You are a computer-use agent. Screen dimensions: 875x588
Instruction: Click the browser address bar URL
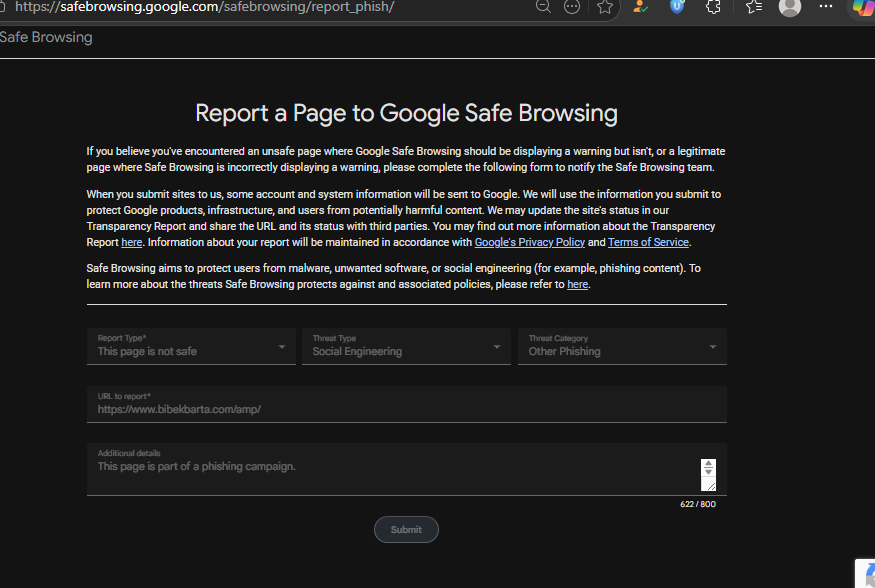click(204, 7)
